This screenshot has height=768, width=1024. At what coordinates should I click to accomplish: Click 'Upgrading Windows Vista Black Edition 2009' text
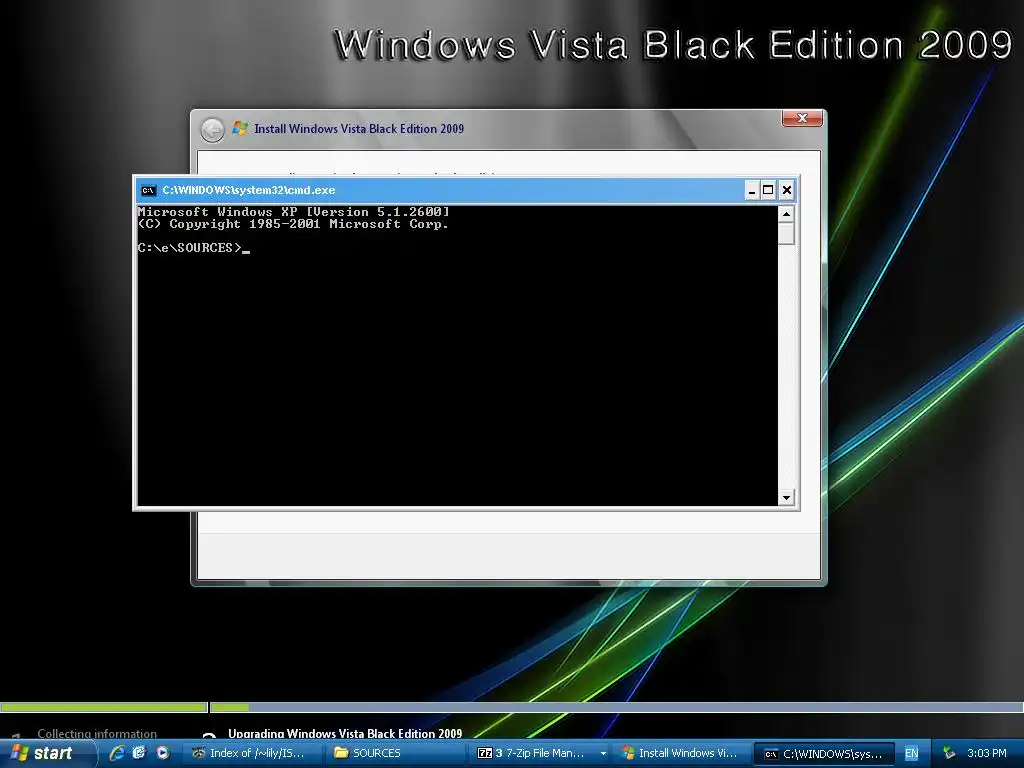click(345, 733)
